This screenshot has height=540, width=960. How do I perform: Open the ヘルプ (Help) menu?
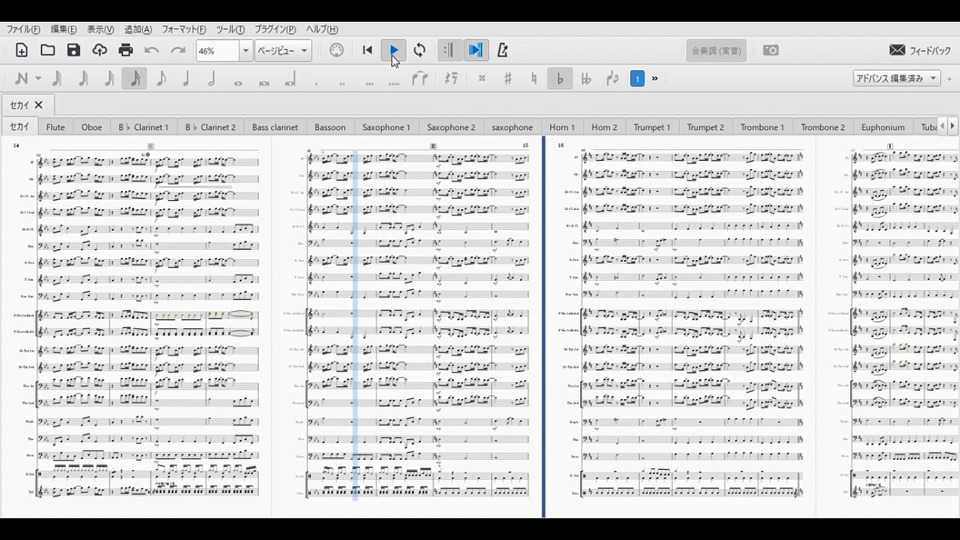pos(322,29)
